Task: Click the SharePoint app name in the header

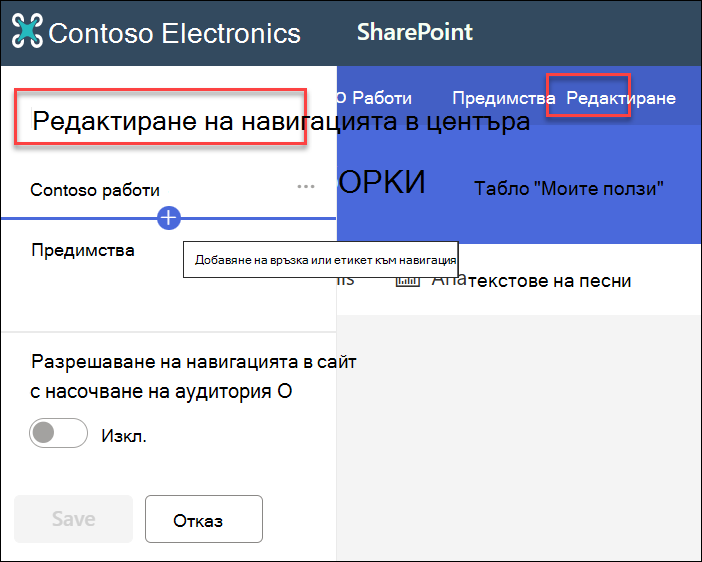Action: 415,32
